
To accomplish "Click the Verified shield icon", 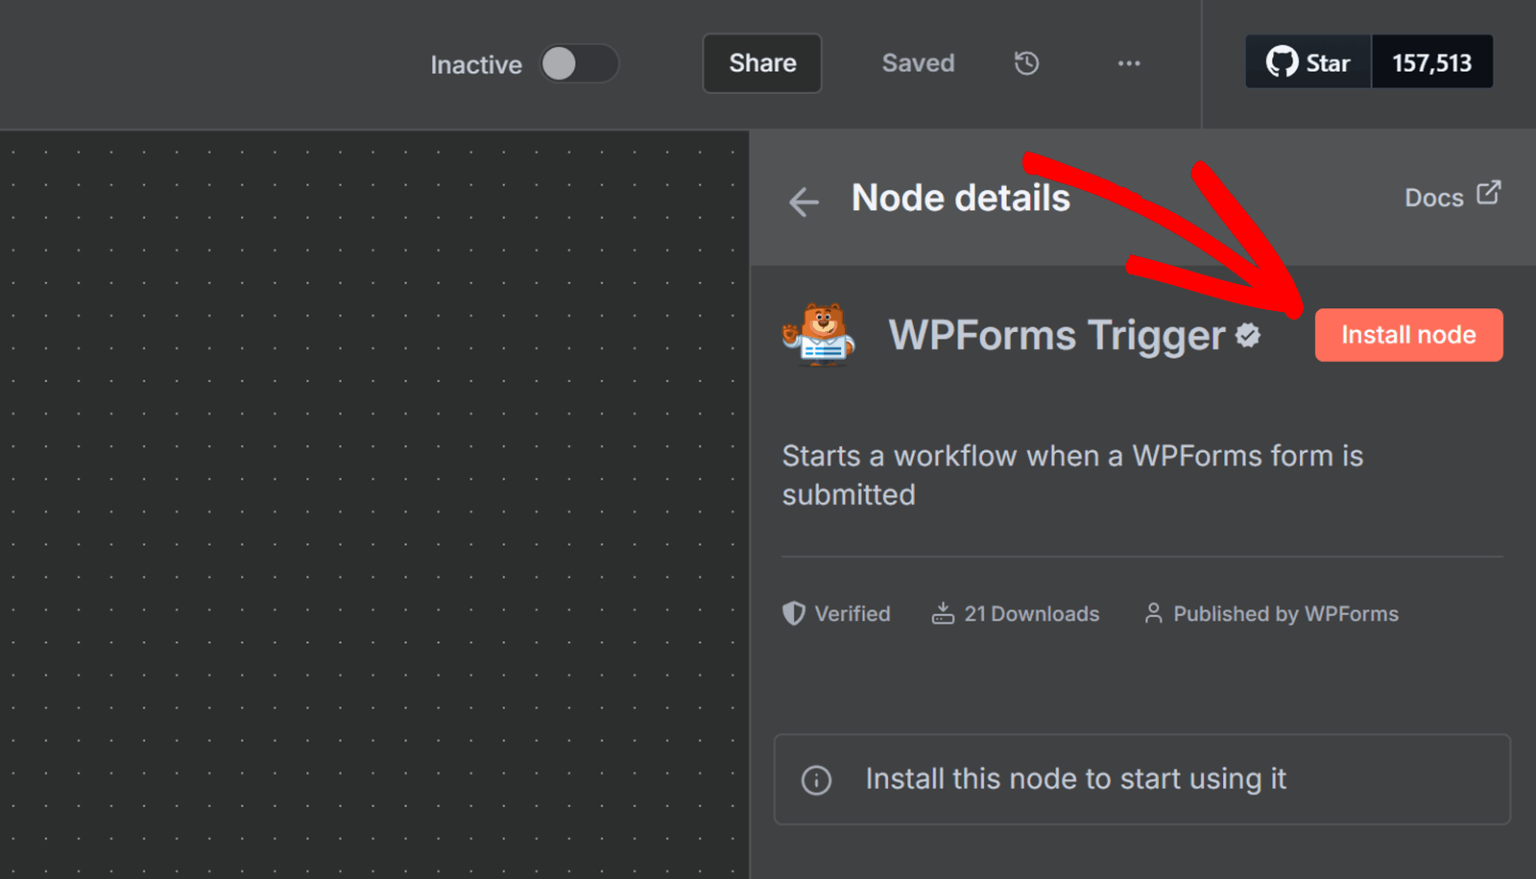I will pos(793,613).
